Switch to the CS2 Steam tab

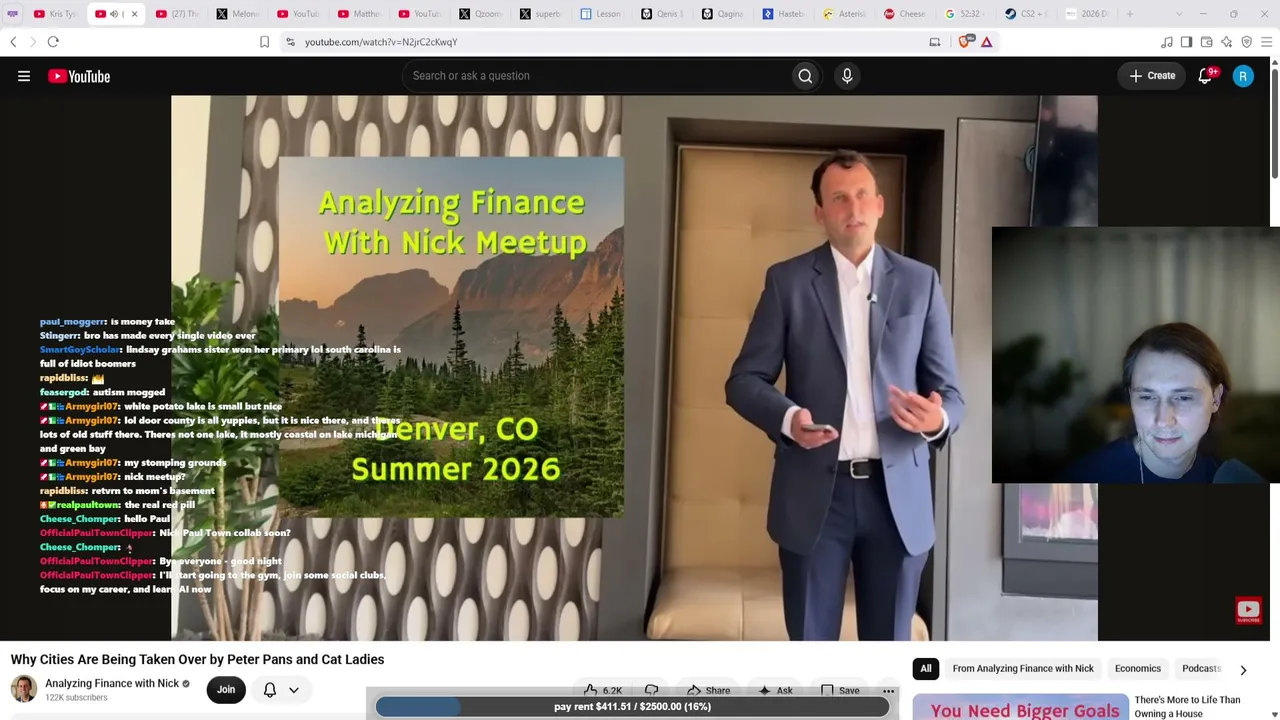click(1026, 14)
